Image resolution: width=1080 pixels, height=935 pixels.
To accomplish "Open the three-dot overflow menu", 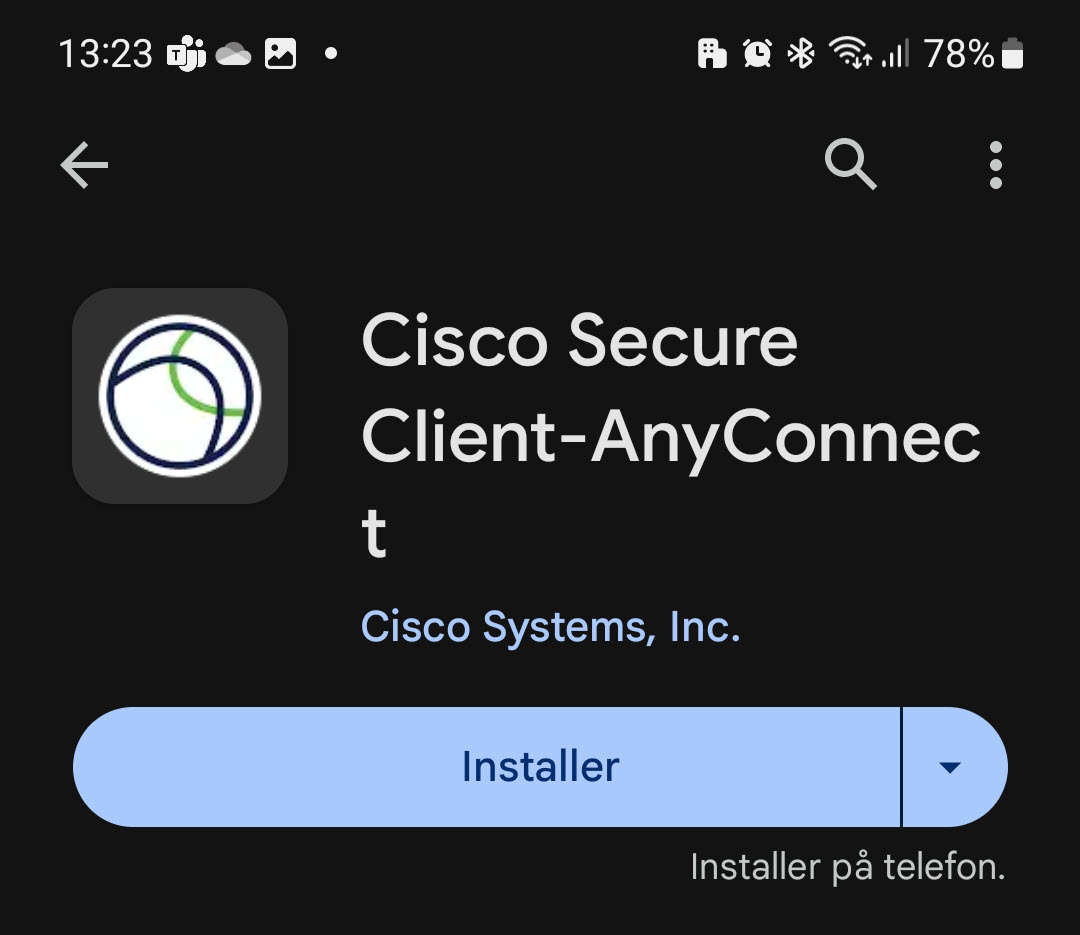I will coord(995,165).
